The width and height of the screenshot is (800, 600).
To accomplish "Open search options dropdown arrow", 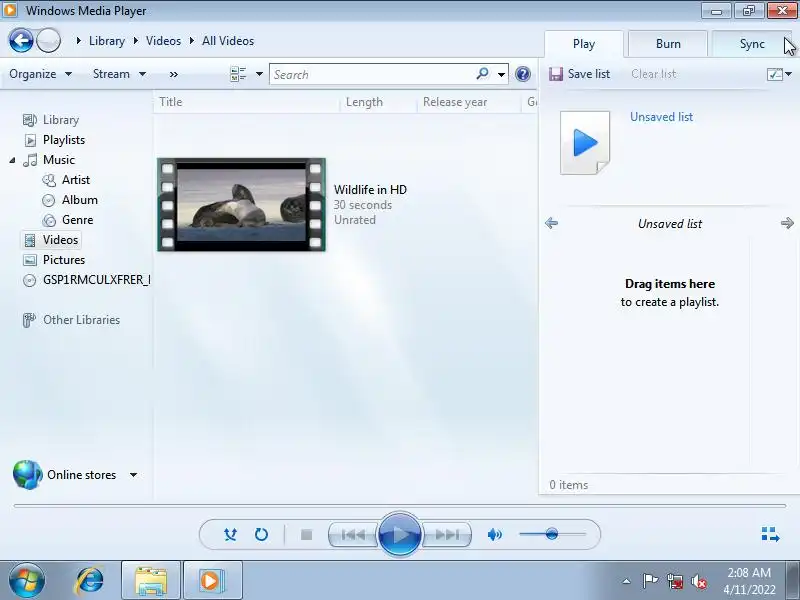I will point(502,74).
